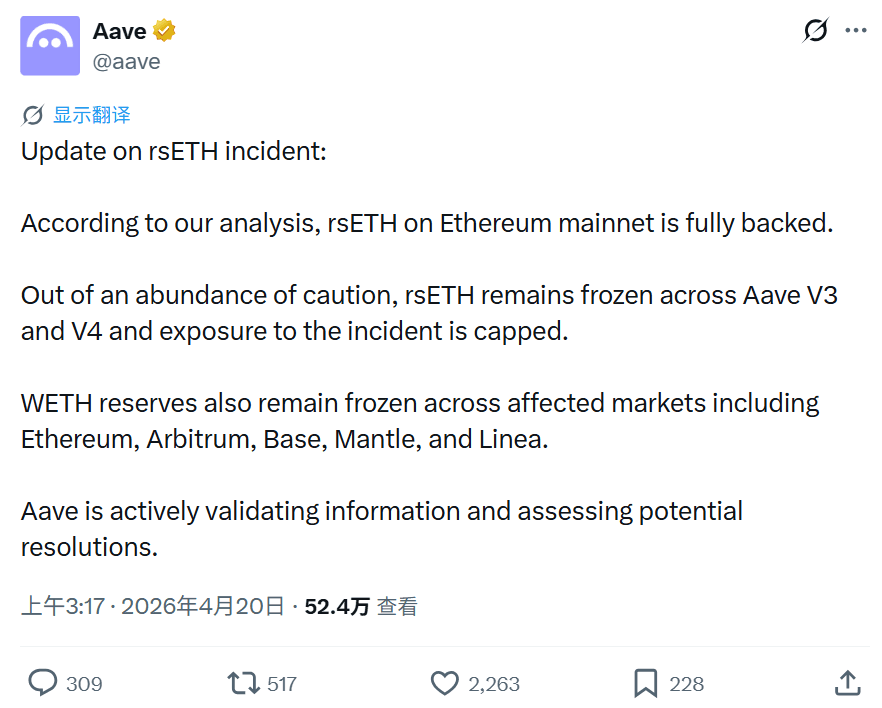The width and height of the screenshot is (882, 708).
Task: Like the post with the heart icon
Action: coord(444,683)
